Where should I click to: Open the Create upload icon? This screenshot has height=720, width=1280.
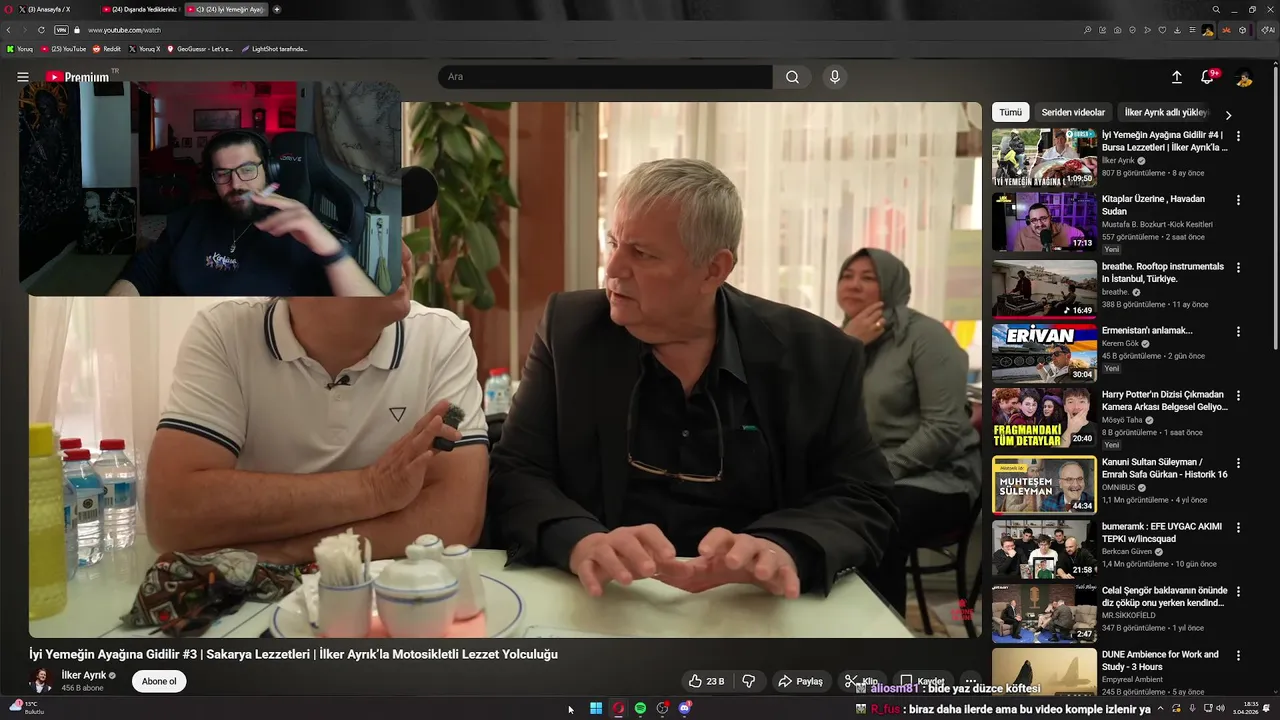point(1177,77)
